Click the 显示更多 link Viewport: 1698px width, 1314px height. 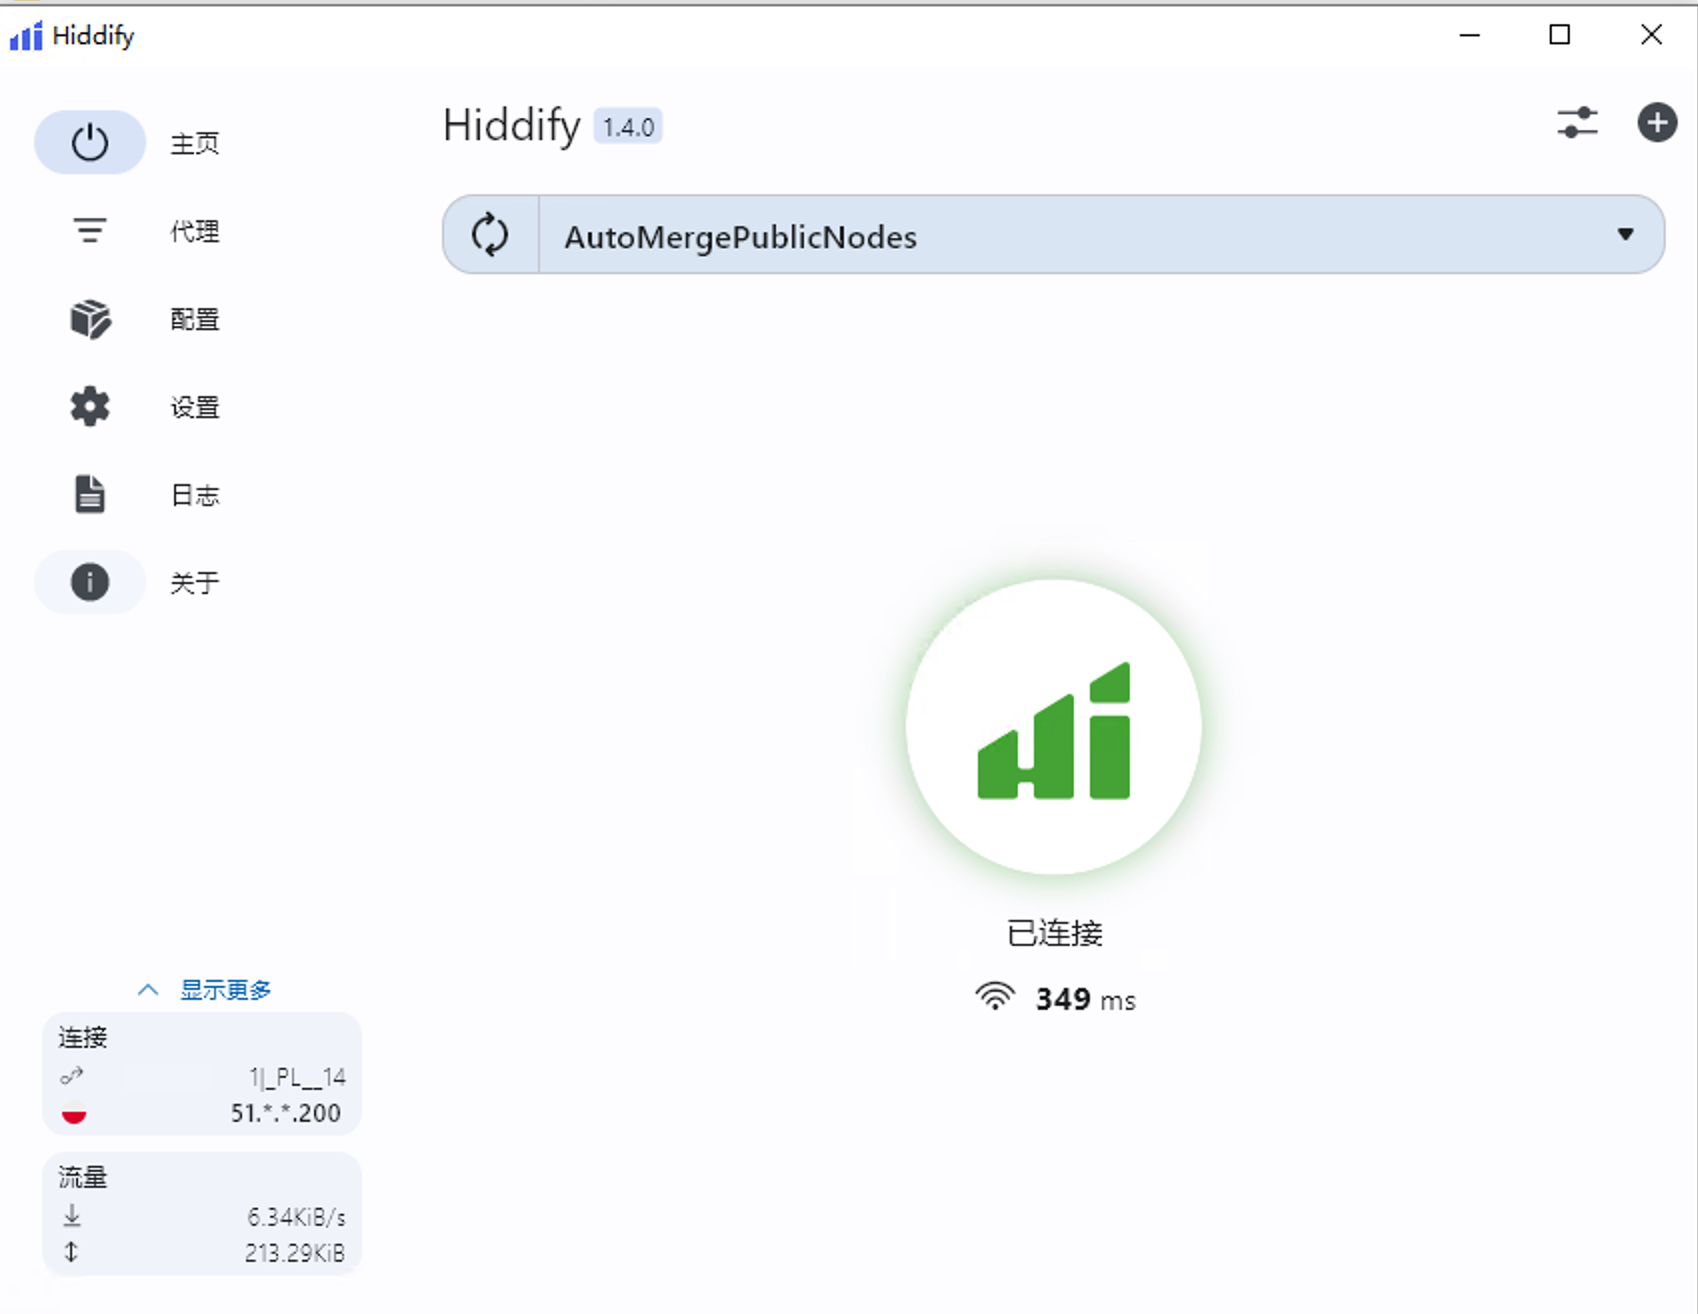(x=226, y=990)
